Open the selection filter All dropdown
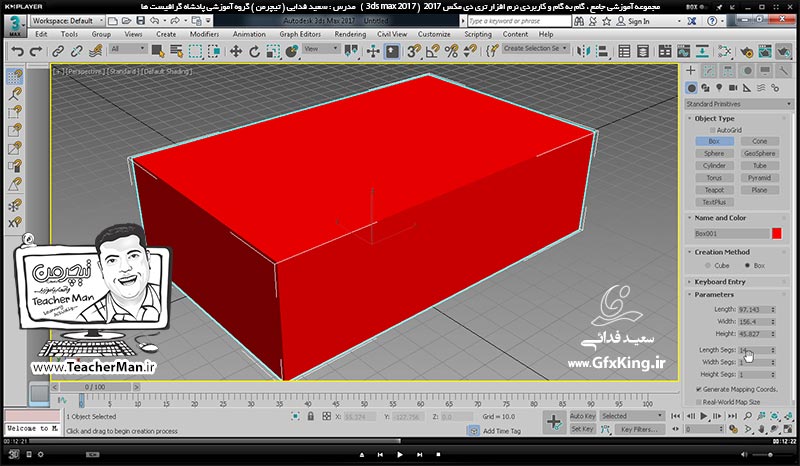The height and width of the screenshot is (466, 800). click(x=128, y=49)
